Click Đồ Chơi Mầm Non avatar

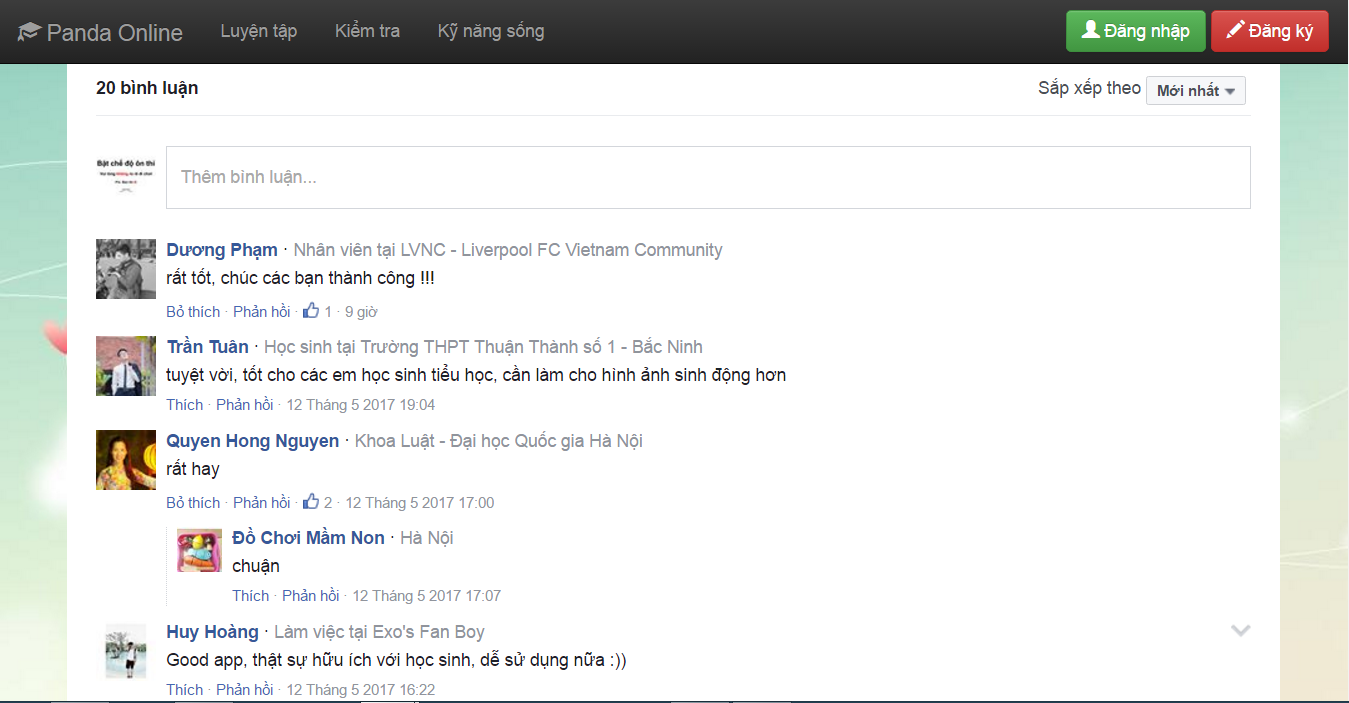tap(199, 551)
